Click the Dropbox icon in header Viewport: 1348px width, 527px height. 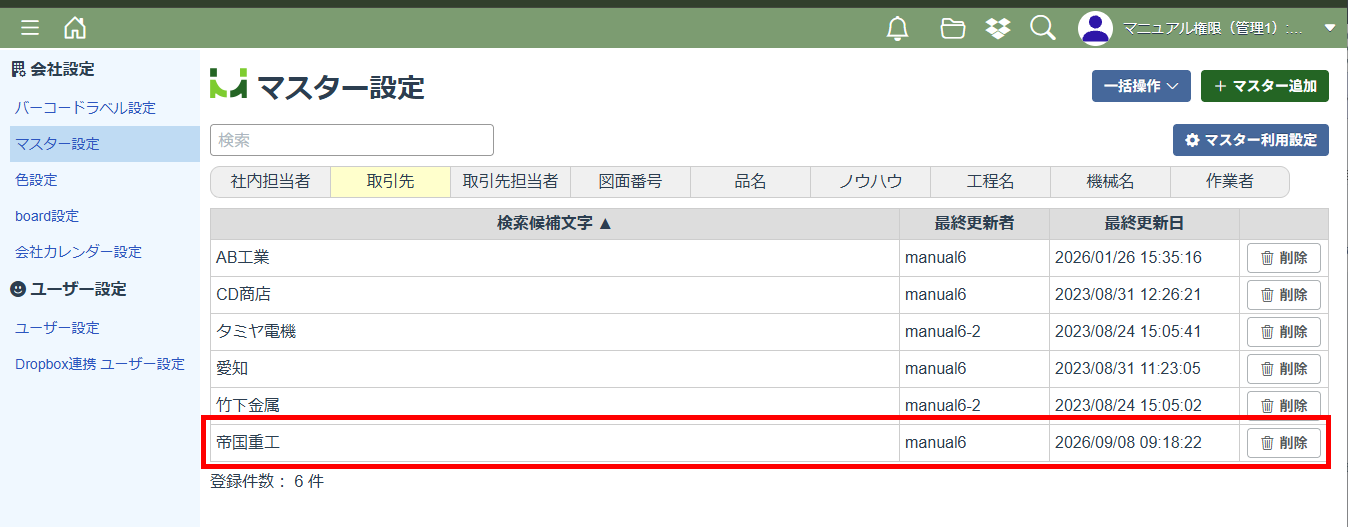tap(997, 28)
